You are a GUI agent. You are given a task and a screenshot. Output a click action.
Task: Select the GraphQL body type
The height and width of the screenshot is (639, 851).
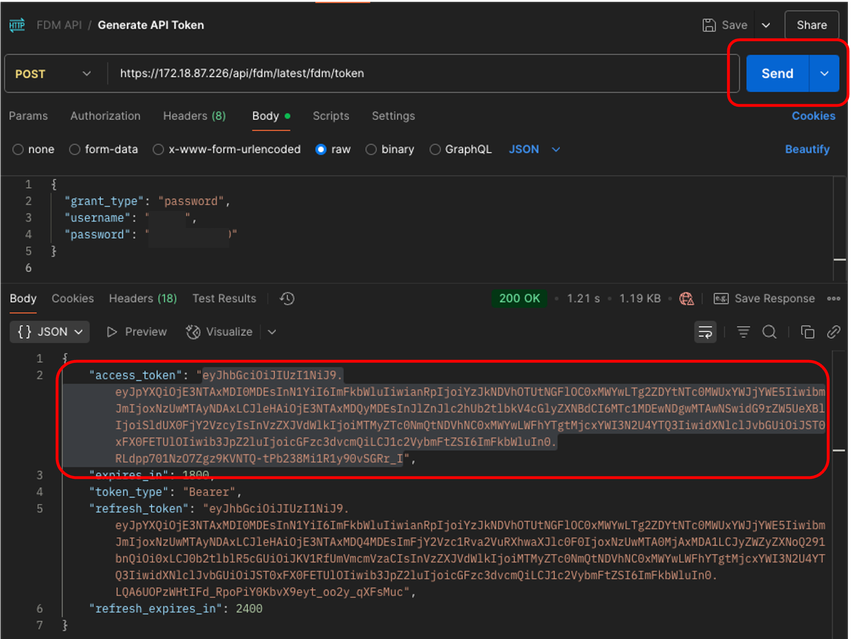(435, 149)
